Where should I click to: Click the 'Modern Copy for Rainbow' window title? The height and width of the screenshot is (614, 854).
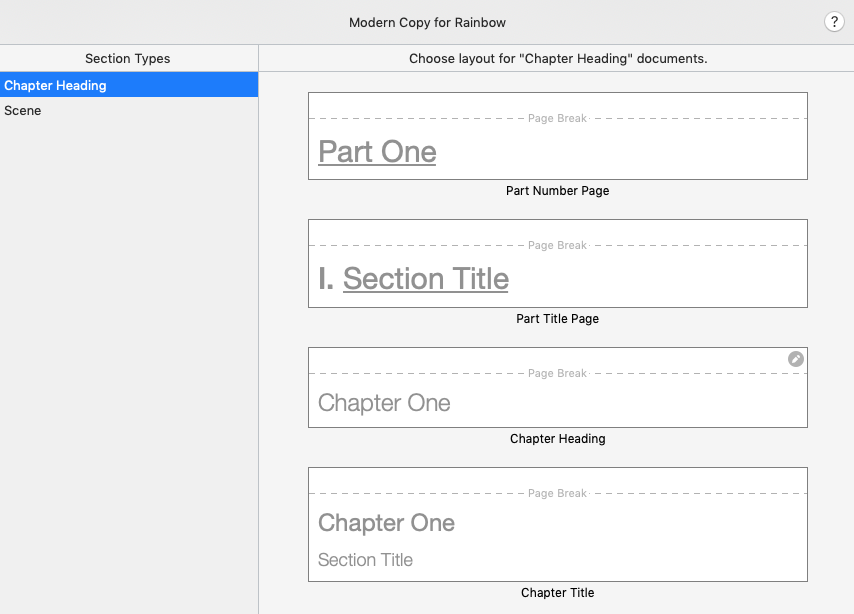click(x=428, y=22)
